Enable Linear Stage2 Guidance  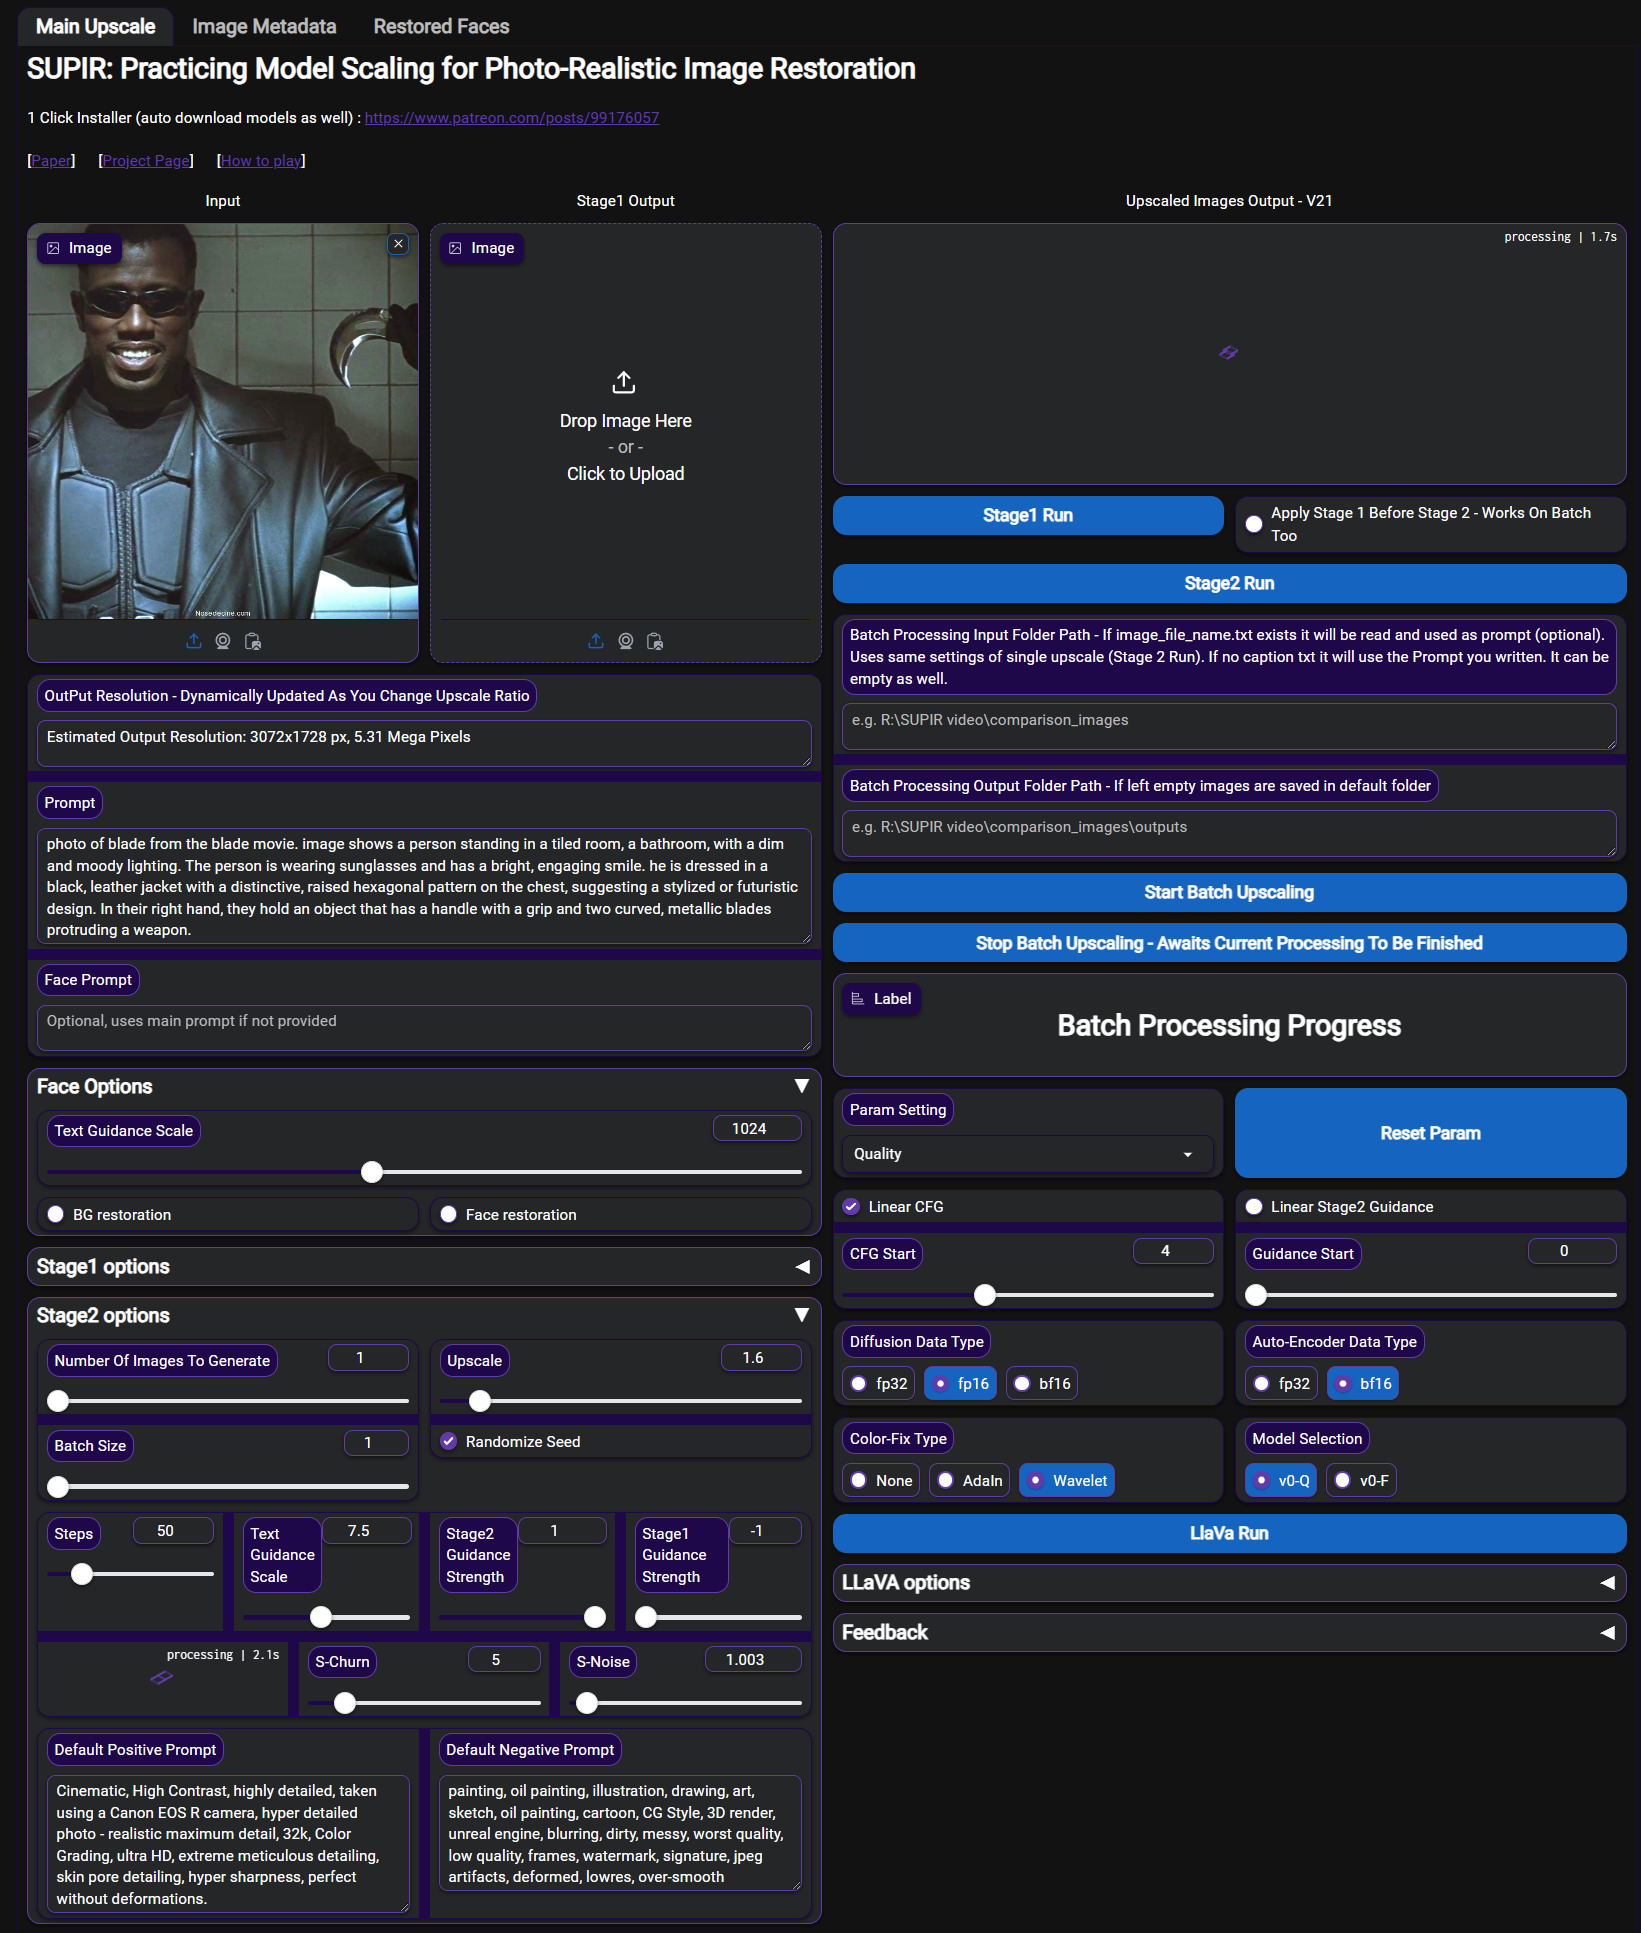pyautogui.click(x=1254, y=1206)
